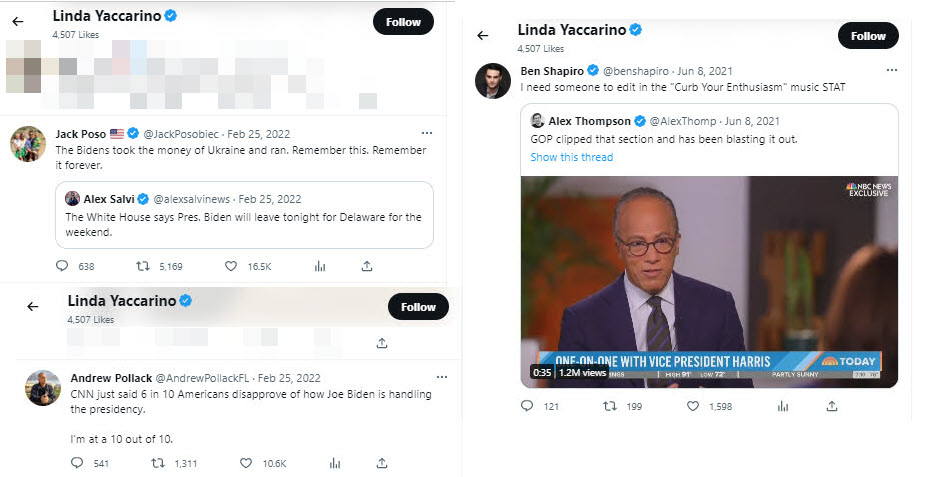
Task: Retweet Jack Posobiec's tweet about the Bidens
Action: pyautogui.click(x=141, y=266)
